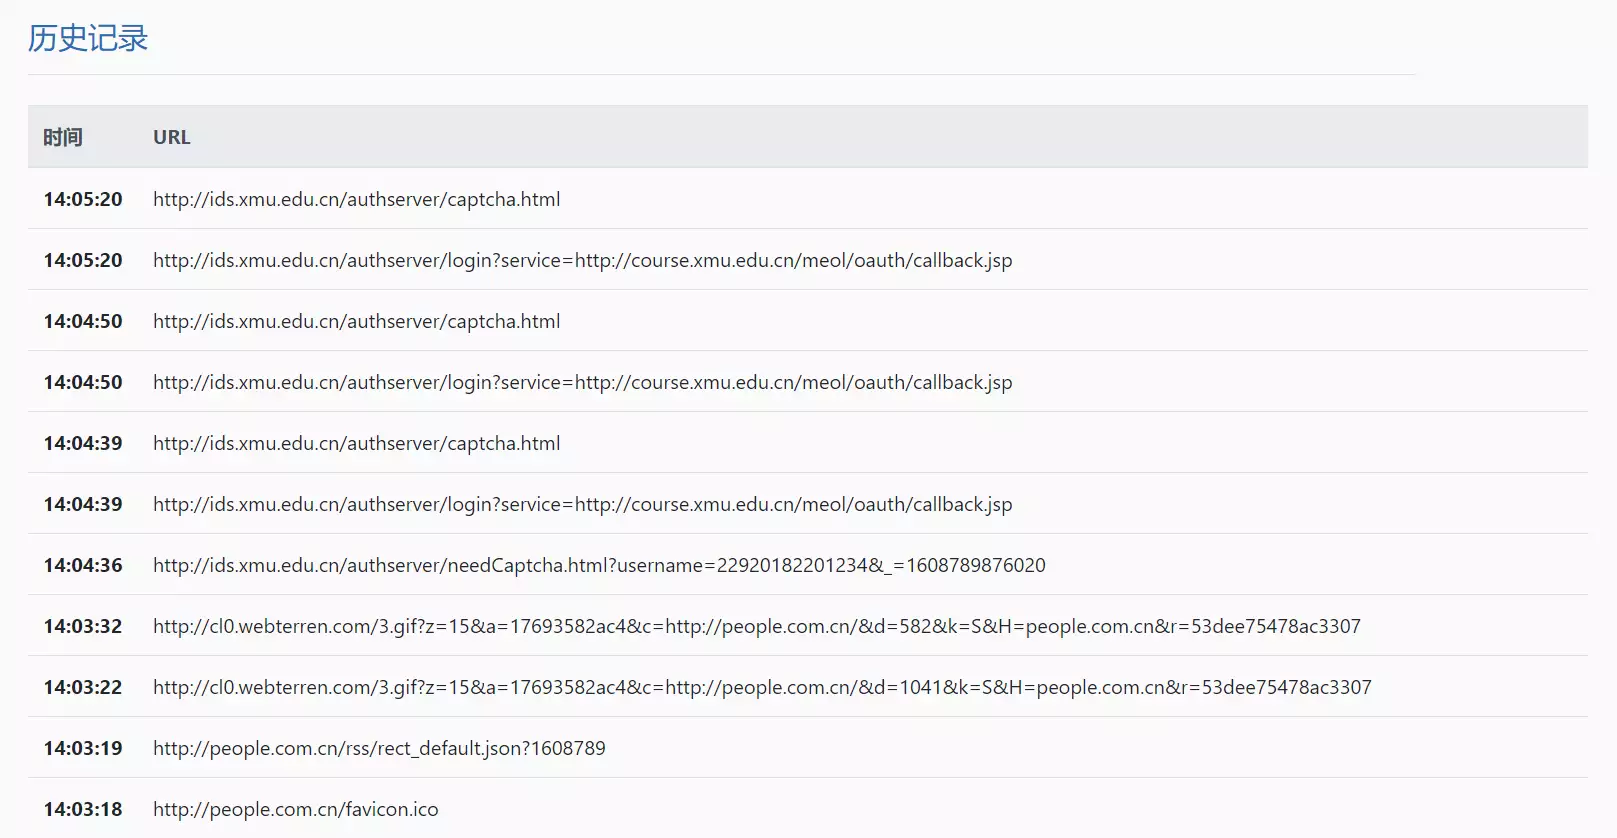Open the needCaptcha.html username URL
This screenshot has width=1617, height=838.
tap(599, 565)
